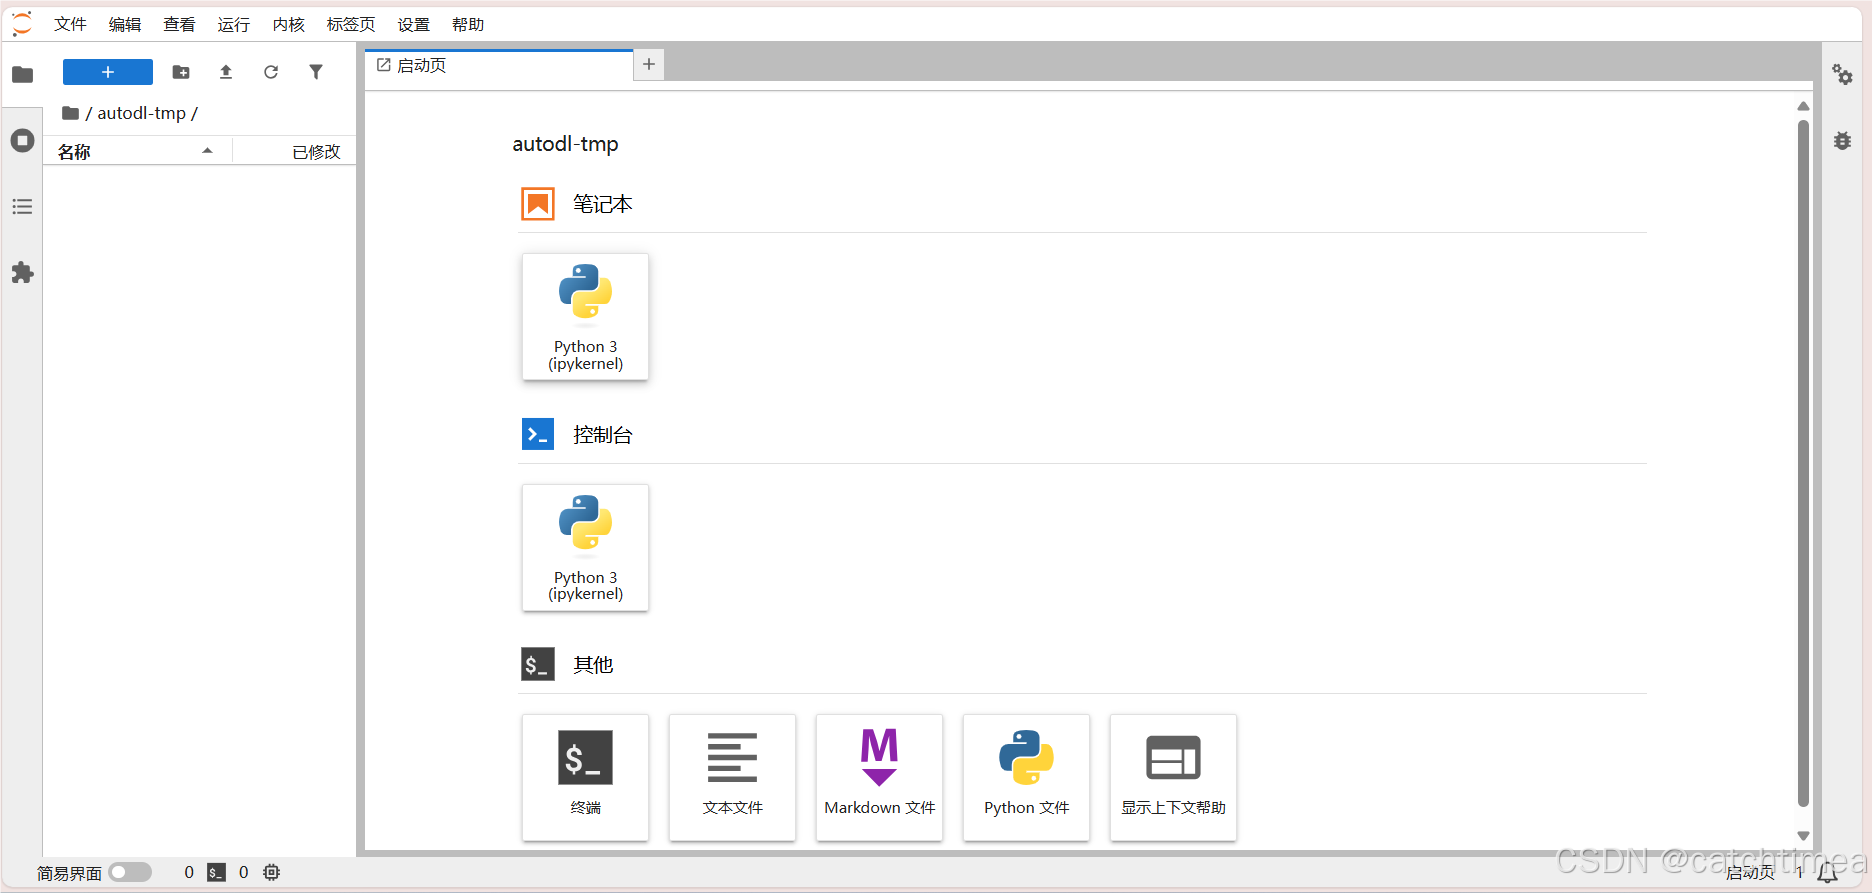Create a new Python 文件

tap(1026, 777)
